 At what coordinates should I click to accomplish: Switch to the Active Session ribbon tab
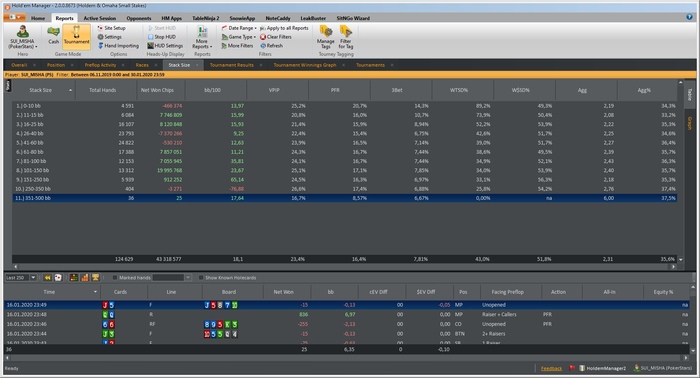point(100,18)
